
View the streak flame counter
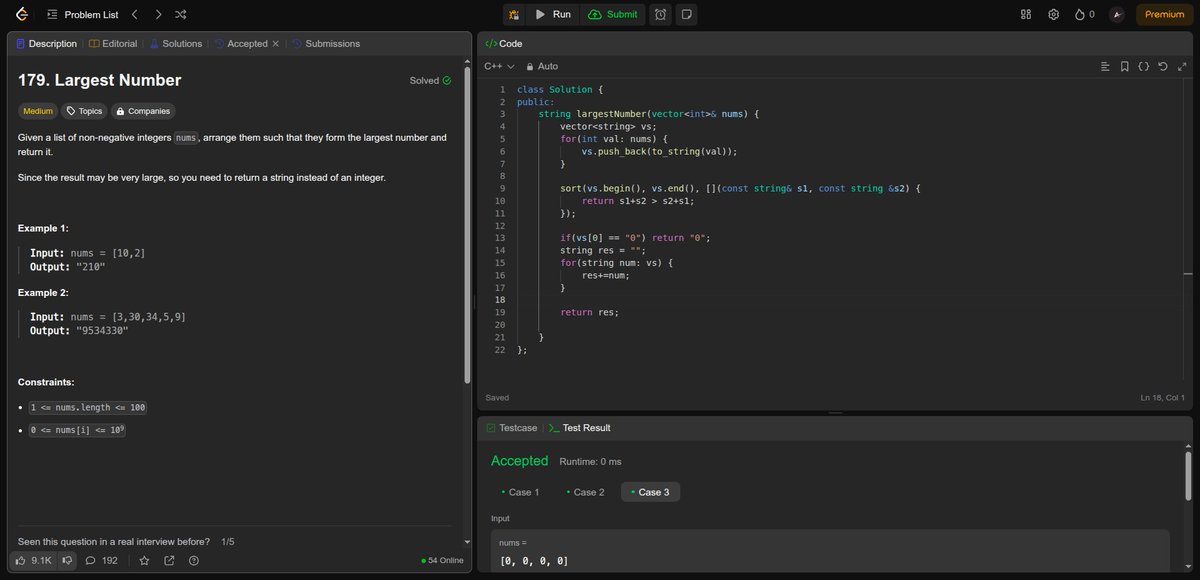tap(1084, 15)
